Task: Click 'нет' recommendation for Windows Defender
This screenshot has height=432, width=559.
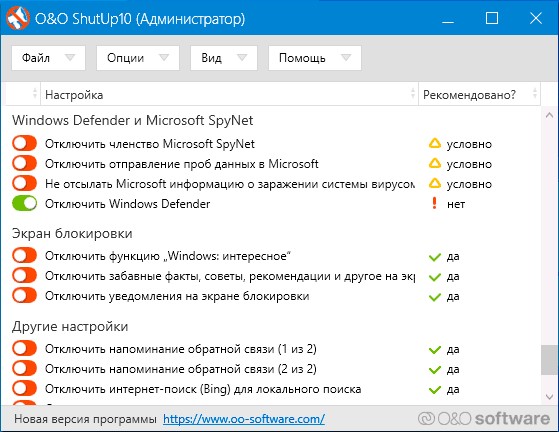Action: [x=456, y=204]
